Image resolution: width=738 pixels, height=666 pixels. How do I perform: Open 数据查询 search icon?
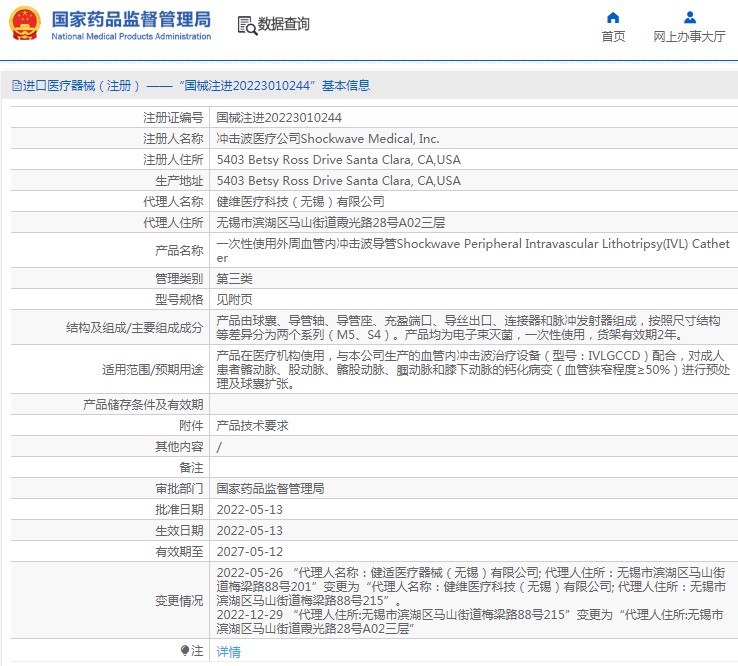click(247, 25)
